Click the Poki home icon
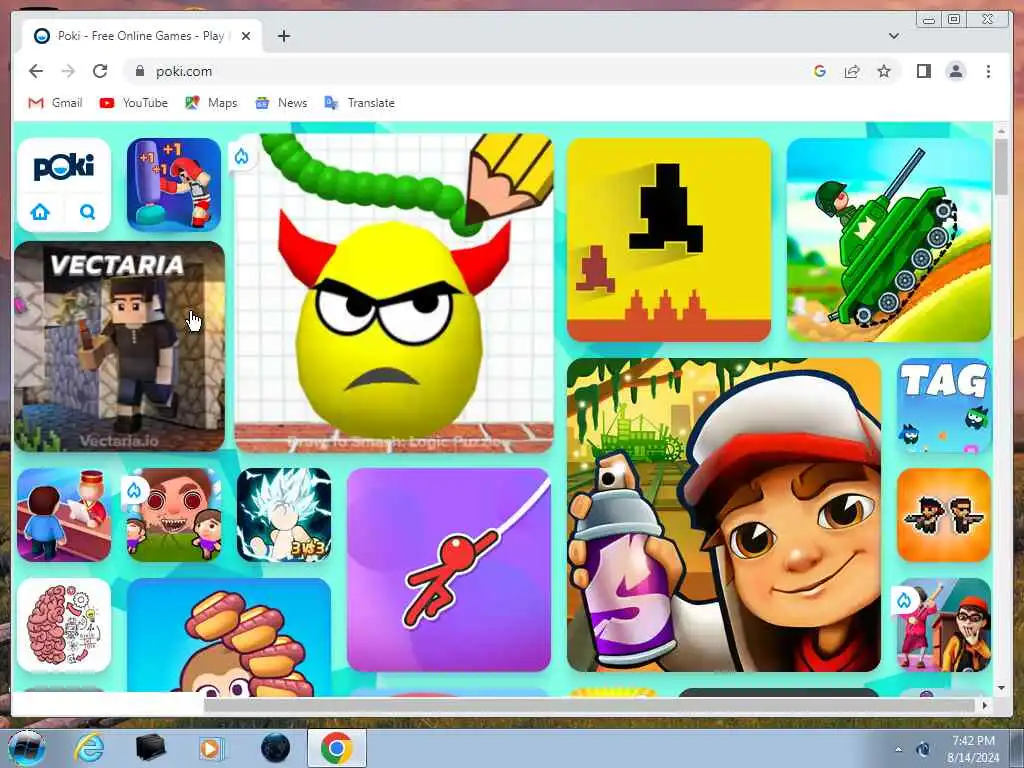Image resolution: width=1024 pixels, height=768 pixels. (x=40, y=212)
